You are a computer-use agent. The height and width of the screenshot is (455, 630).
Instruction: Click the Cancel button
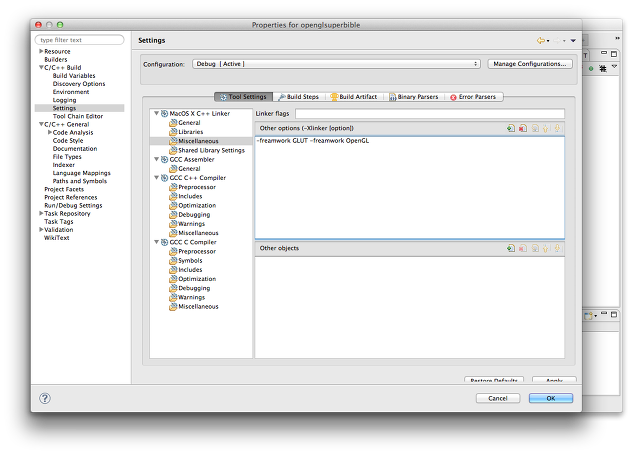(x=498, y=398)
